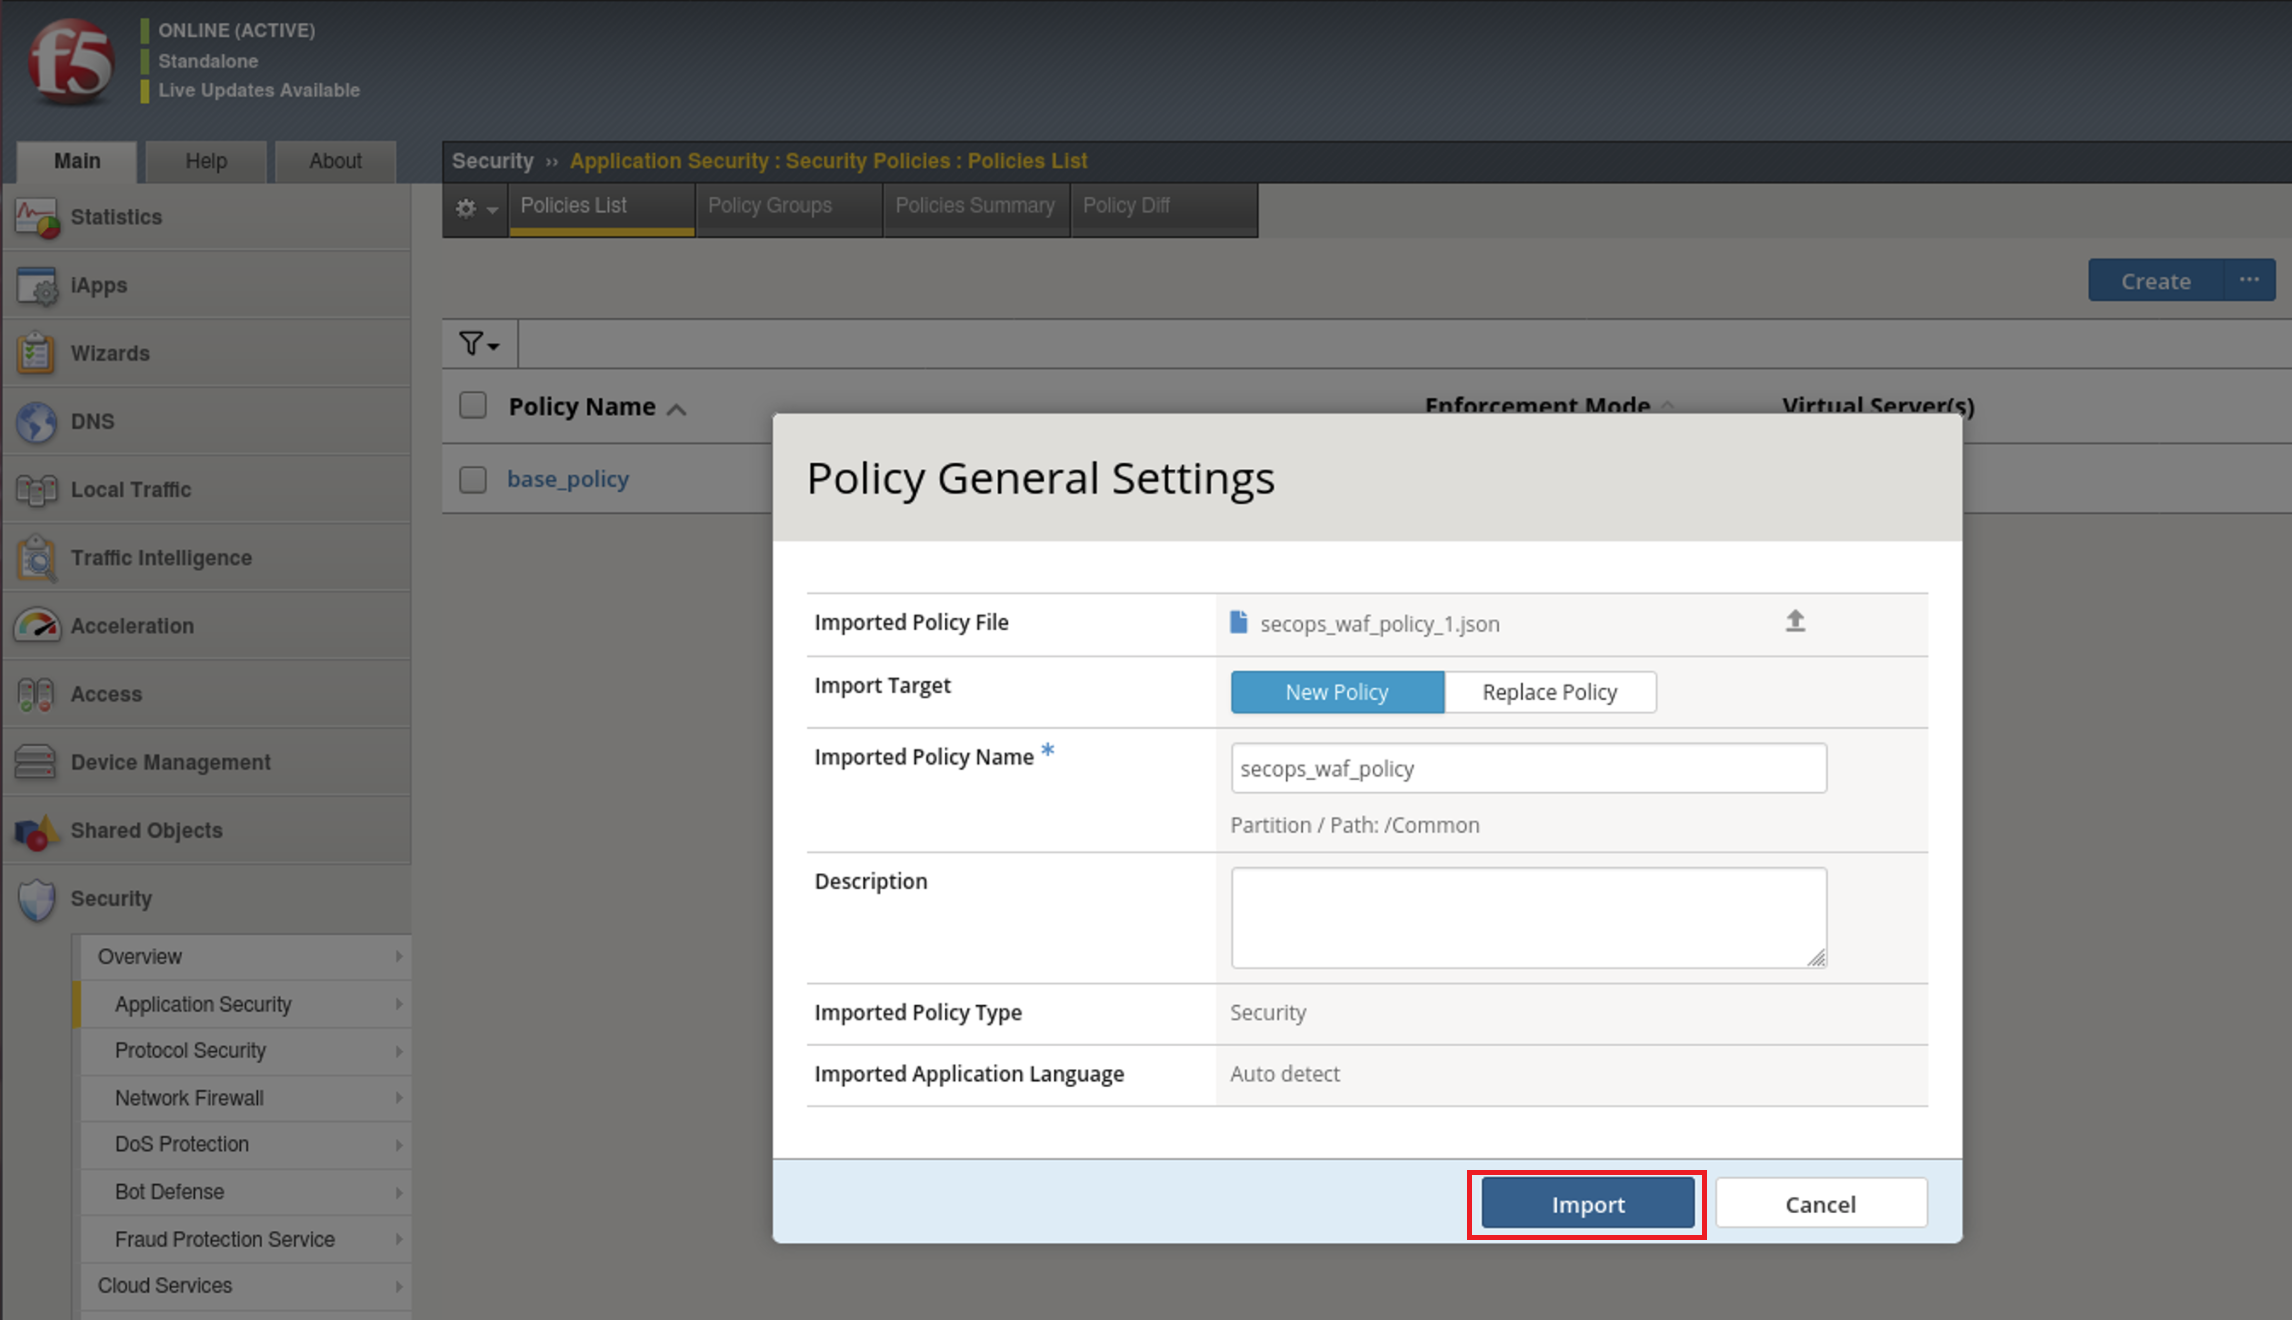The height and width of the screenshot is (1320, 2292).
Task: Click the DNS globe icon
Action: tap(36, 422)
